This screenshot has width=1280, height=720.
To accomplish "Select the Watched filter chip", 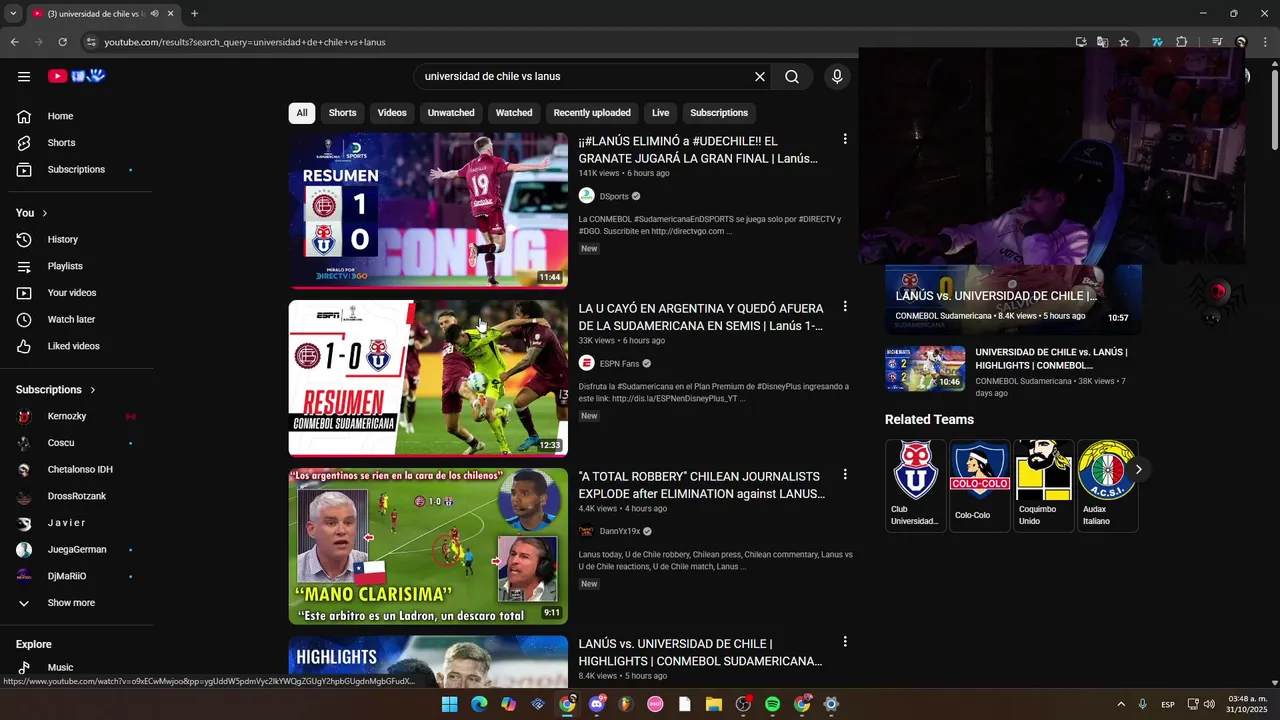I will [514, 113].
